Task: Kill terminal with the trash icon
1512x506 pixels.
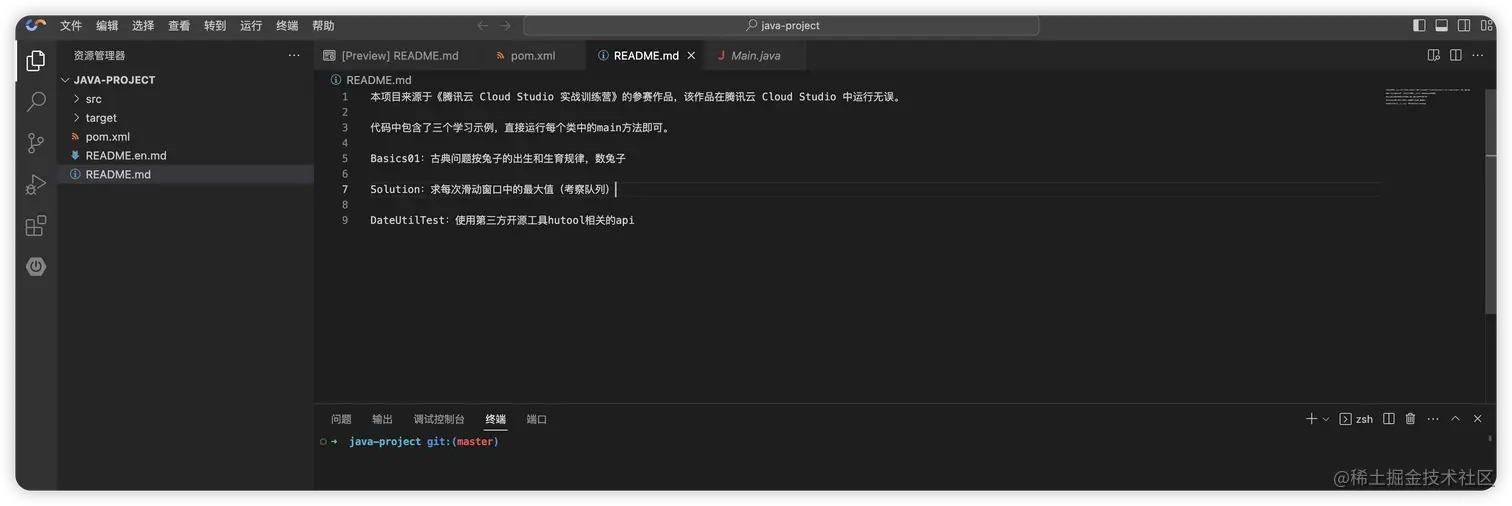Action: 1410,419
